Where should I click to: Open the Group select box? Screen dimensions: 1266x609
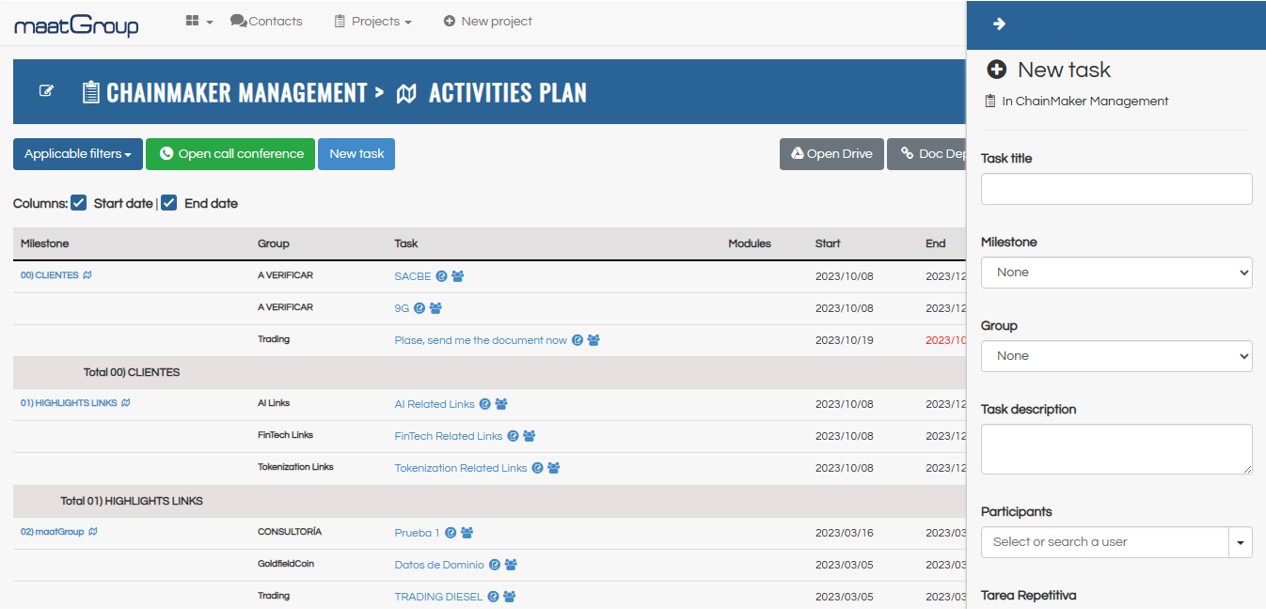pyautogui.click(x=1116, y=356)
